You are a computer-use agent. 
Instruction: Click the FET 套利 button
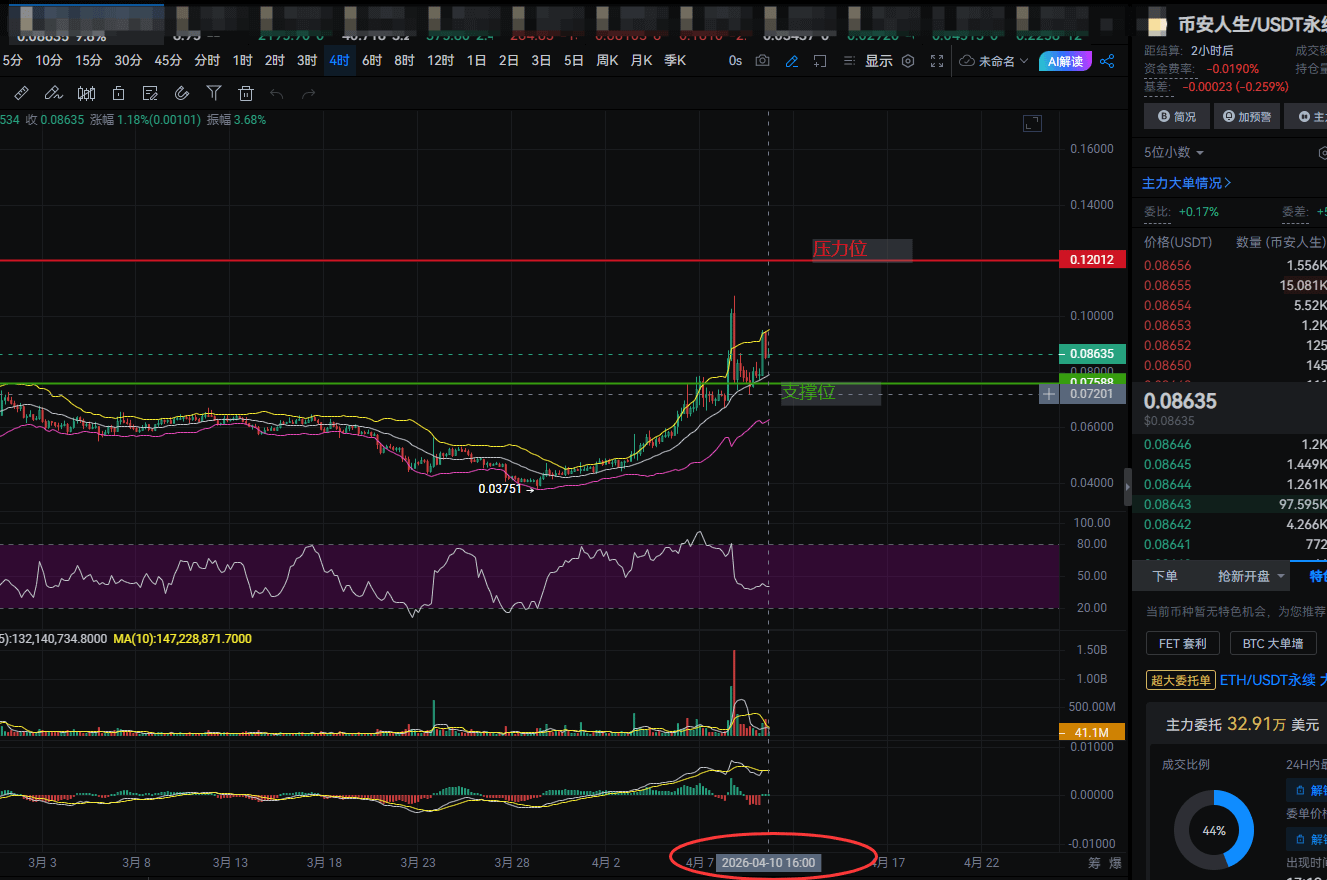click(x=1183, y=643)
